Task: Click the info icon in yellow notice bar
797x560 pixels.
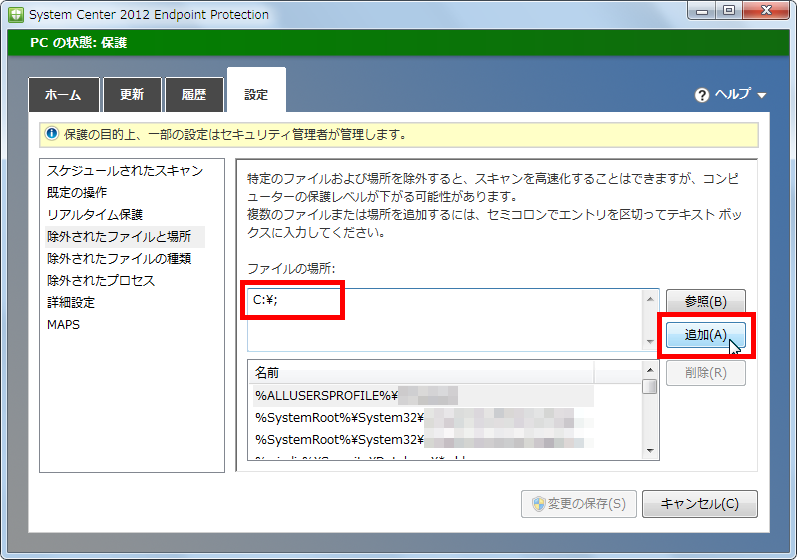Action: pyautogui.click(x=52, y=134)
